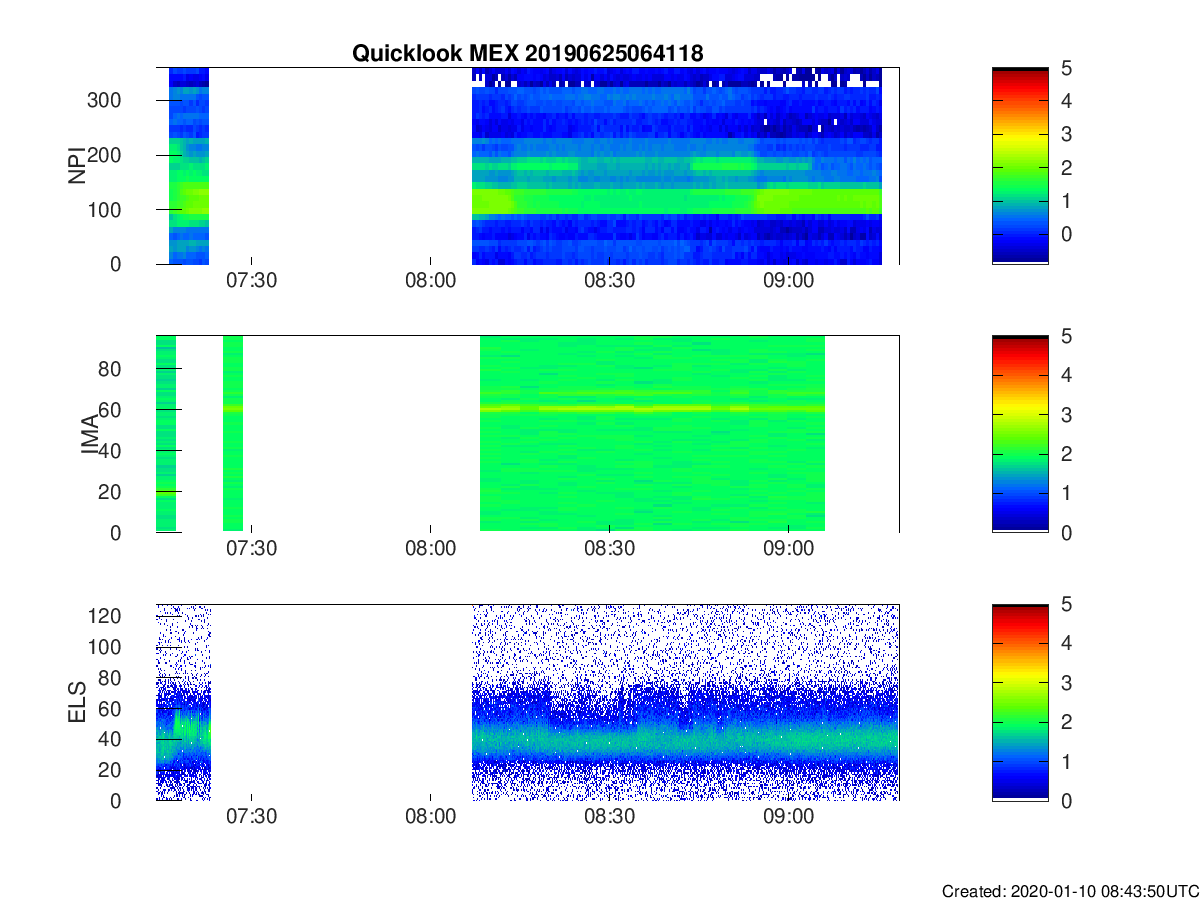
Task: Click the 07:30 label under IMA plot
Action: coord(251,549)
